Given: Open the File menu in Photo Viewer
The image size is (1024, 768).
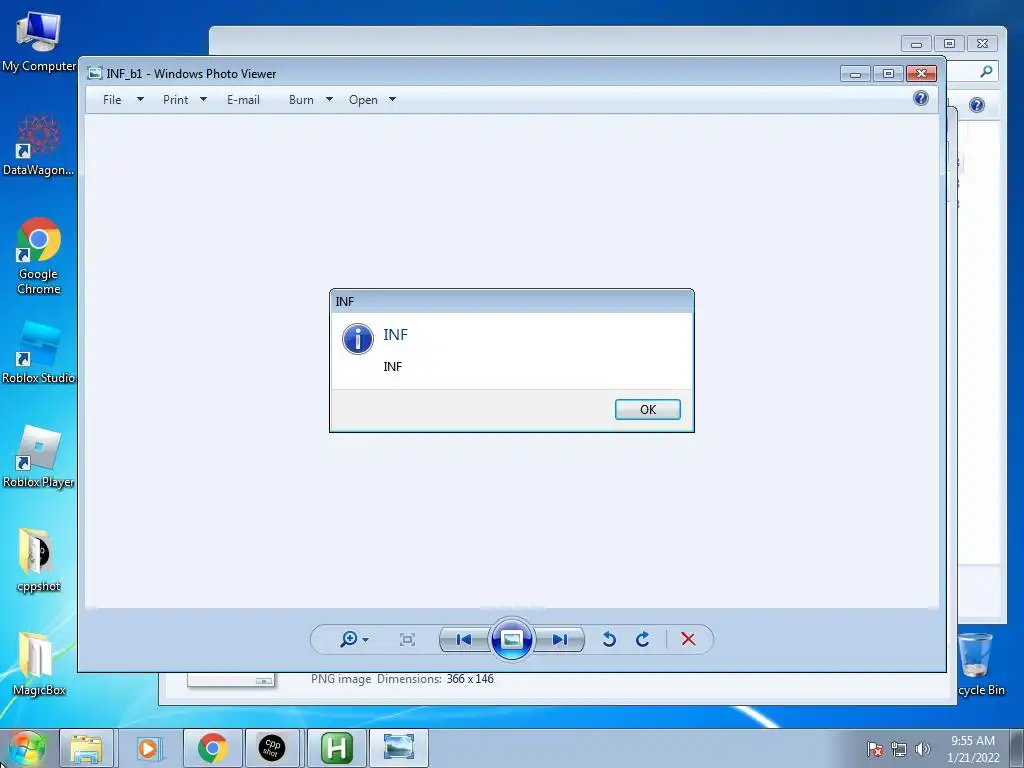Looking at the screenshot, I should click(x=112, y=100).
